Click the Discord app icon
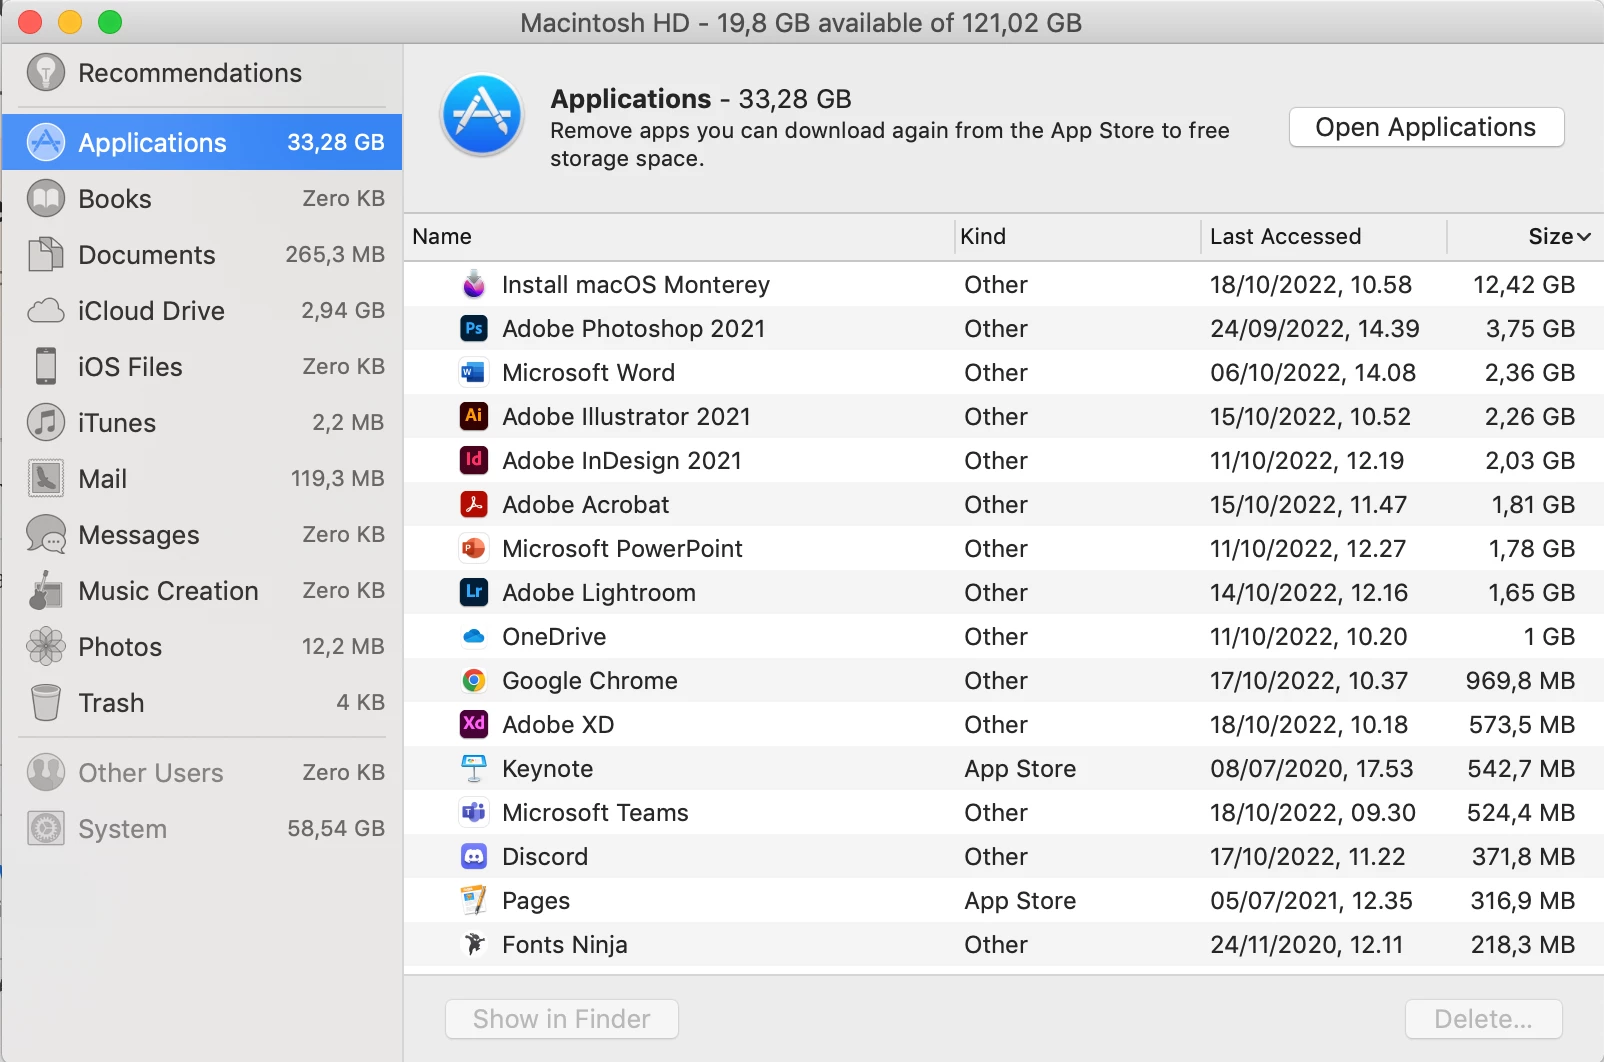 click(x=474, y=856)
